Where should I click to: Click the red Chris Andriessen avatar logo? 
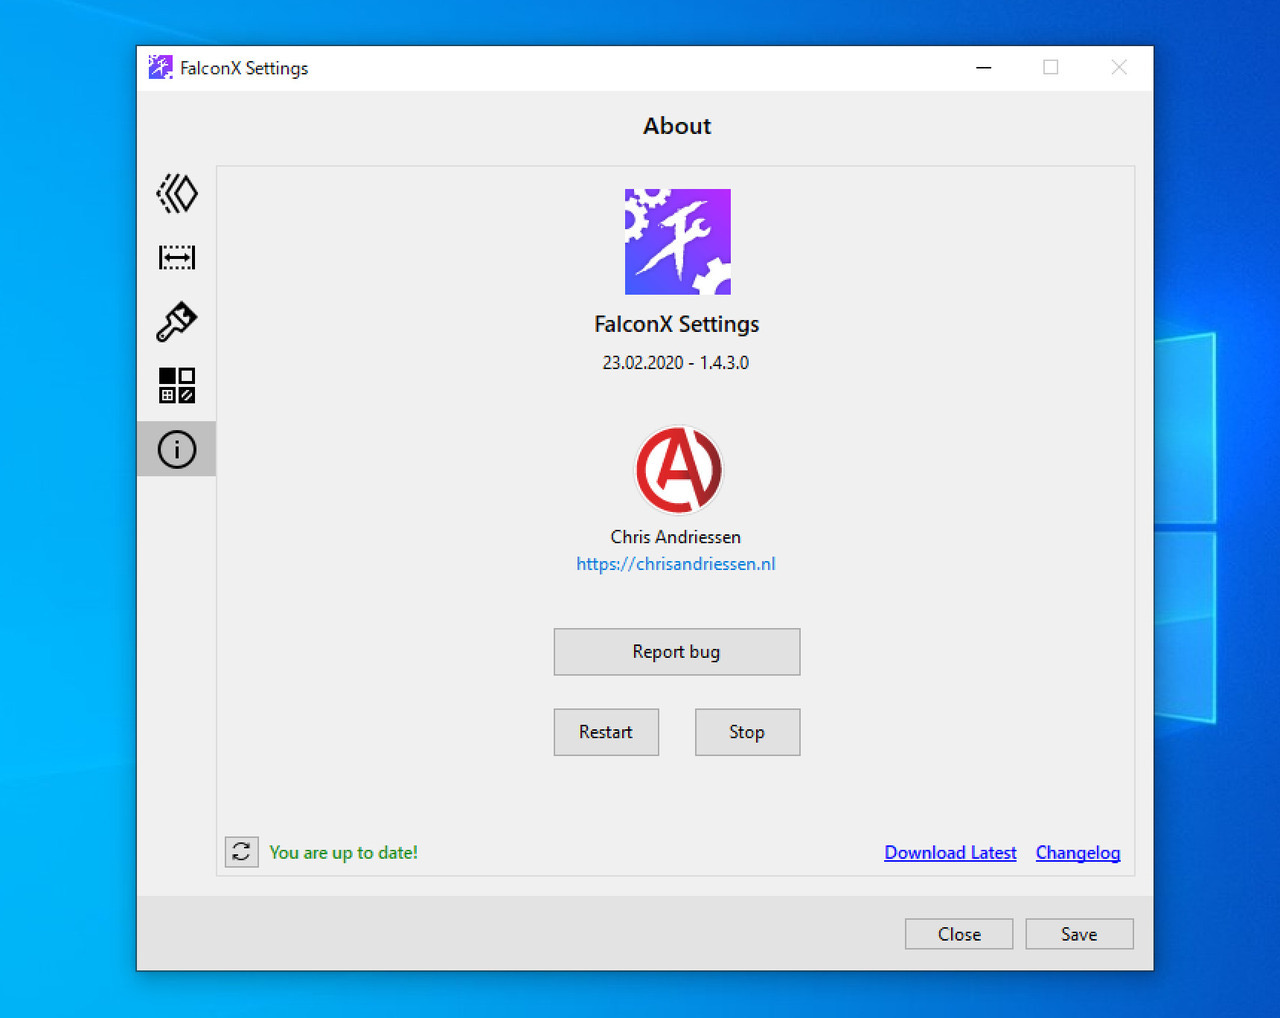[678, 470]
